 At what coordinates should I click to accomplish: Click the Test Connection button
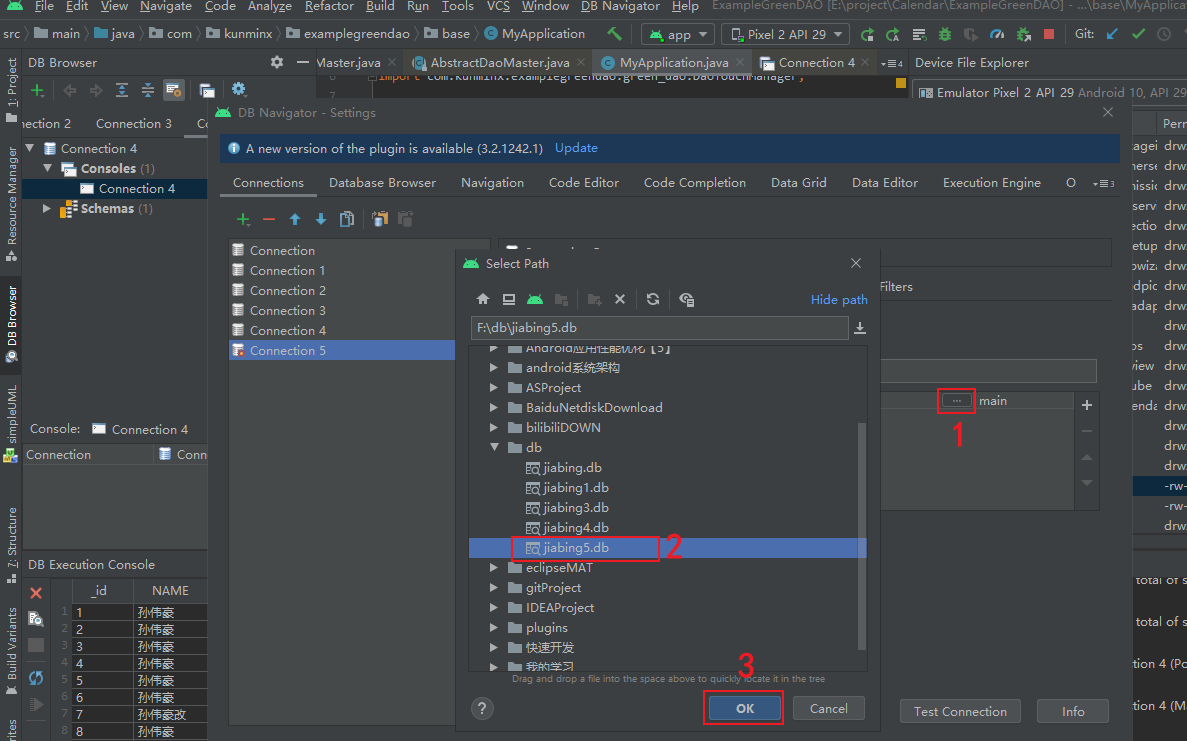(x=960, y=711)
